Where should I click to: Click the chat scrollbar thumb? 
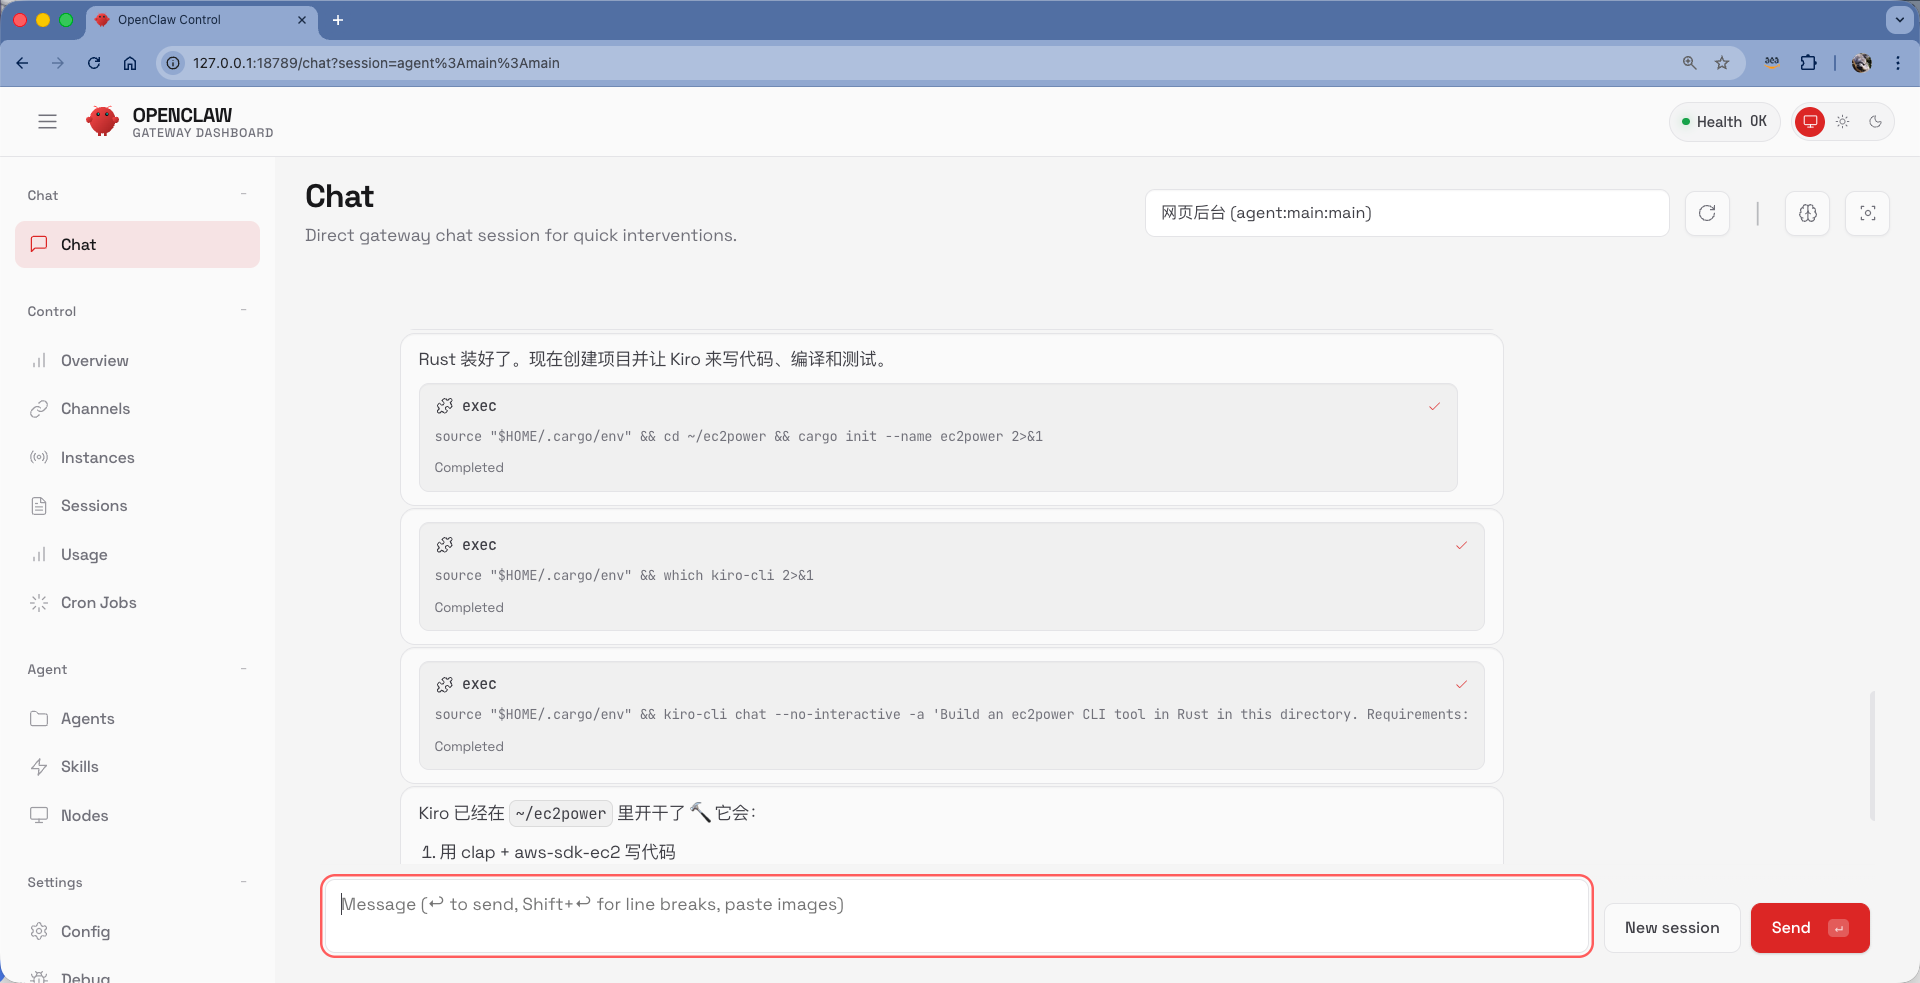[x=1872, y=756]
